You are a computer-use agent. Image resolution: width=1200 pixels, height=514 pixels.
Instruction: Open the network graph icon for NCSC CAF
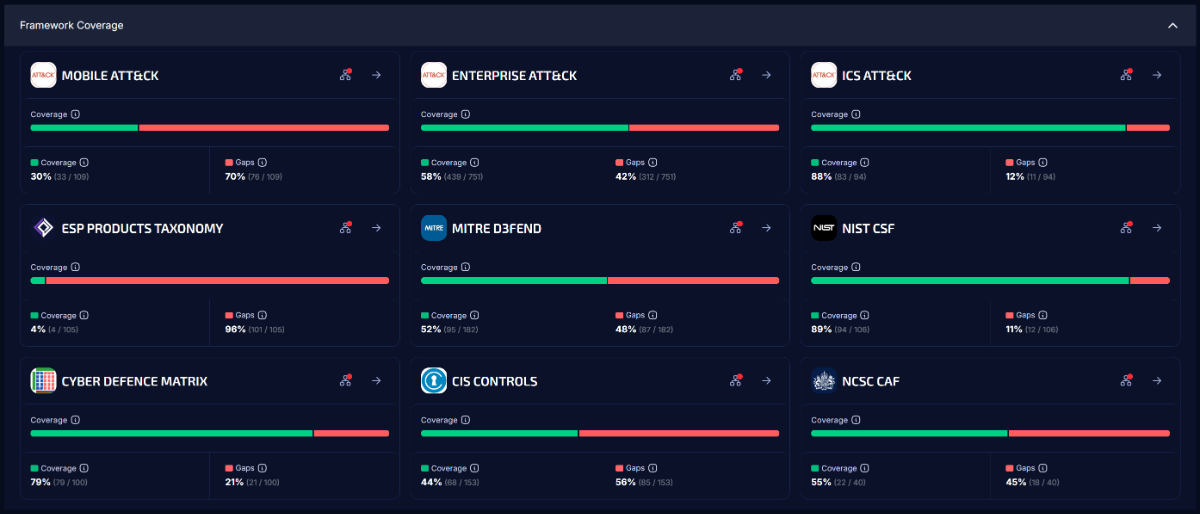[x=1126, y=381]
